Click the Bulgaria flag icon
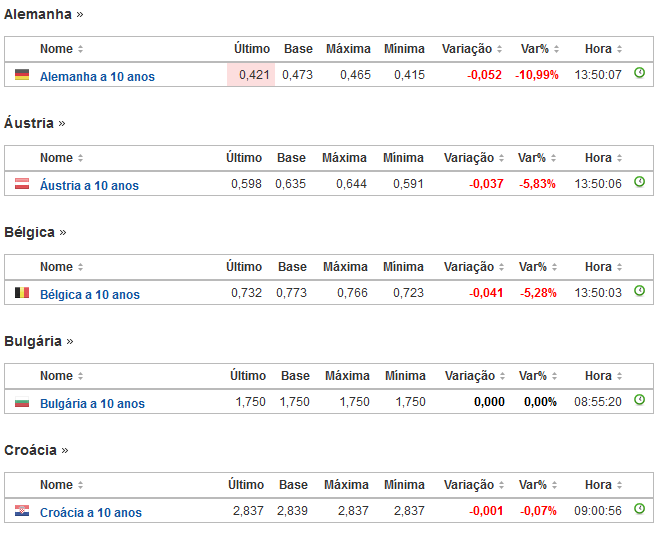 tap(22, 402)
